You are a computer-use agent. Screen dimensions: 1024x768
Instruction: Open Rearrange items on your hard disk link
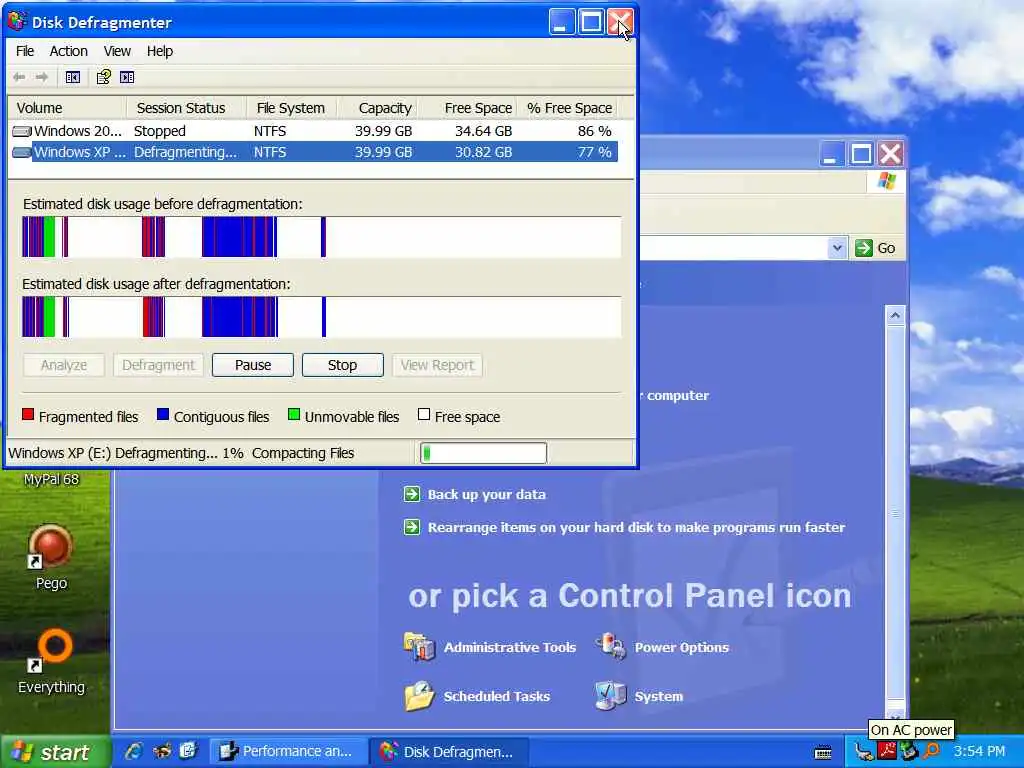click(636, 527)
